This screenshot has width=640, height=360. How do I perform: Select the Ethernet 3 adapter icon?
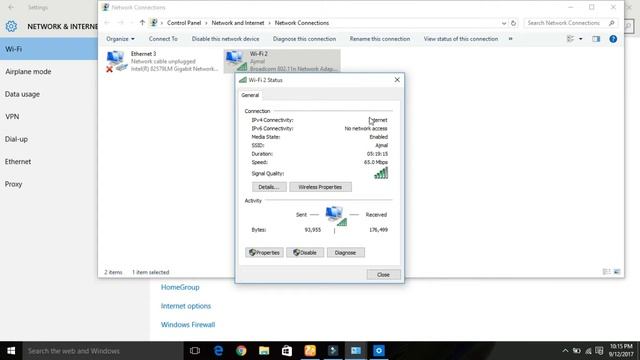117,61
